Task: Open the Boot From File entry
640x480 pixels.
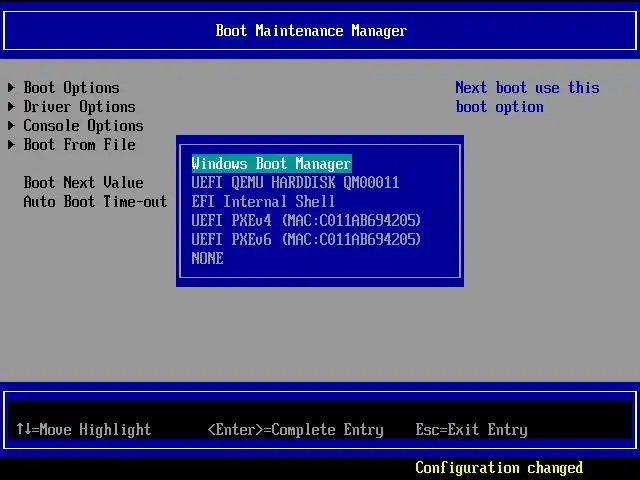Action: [79, 144]
